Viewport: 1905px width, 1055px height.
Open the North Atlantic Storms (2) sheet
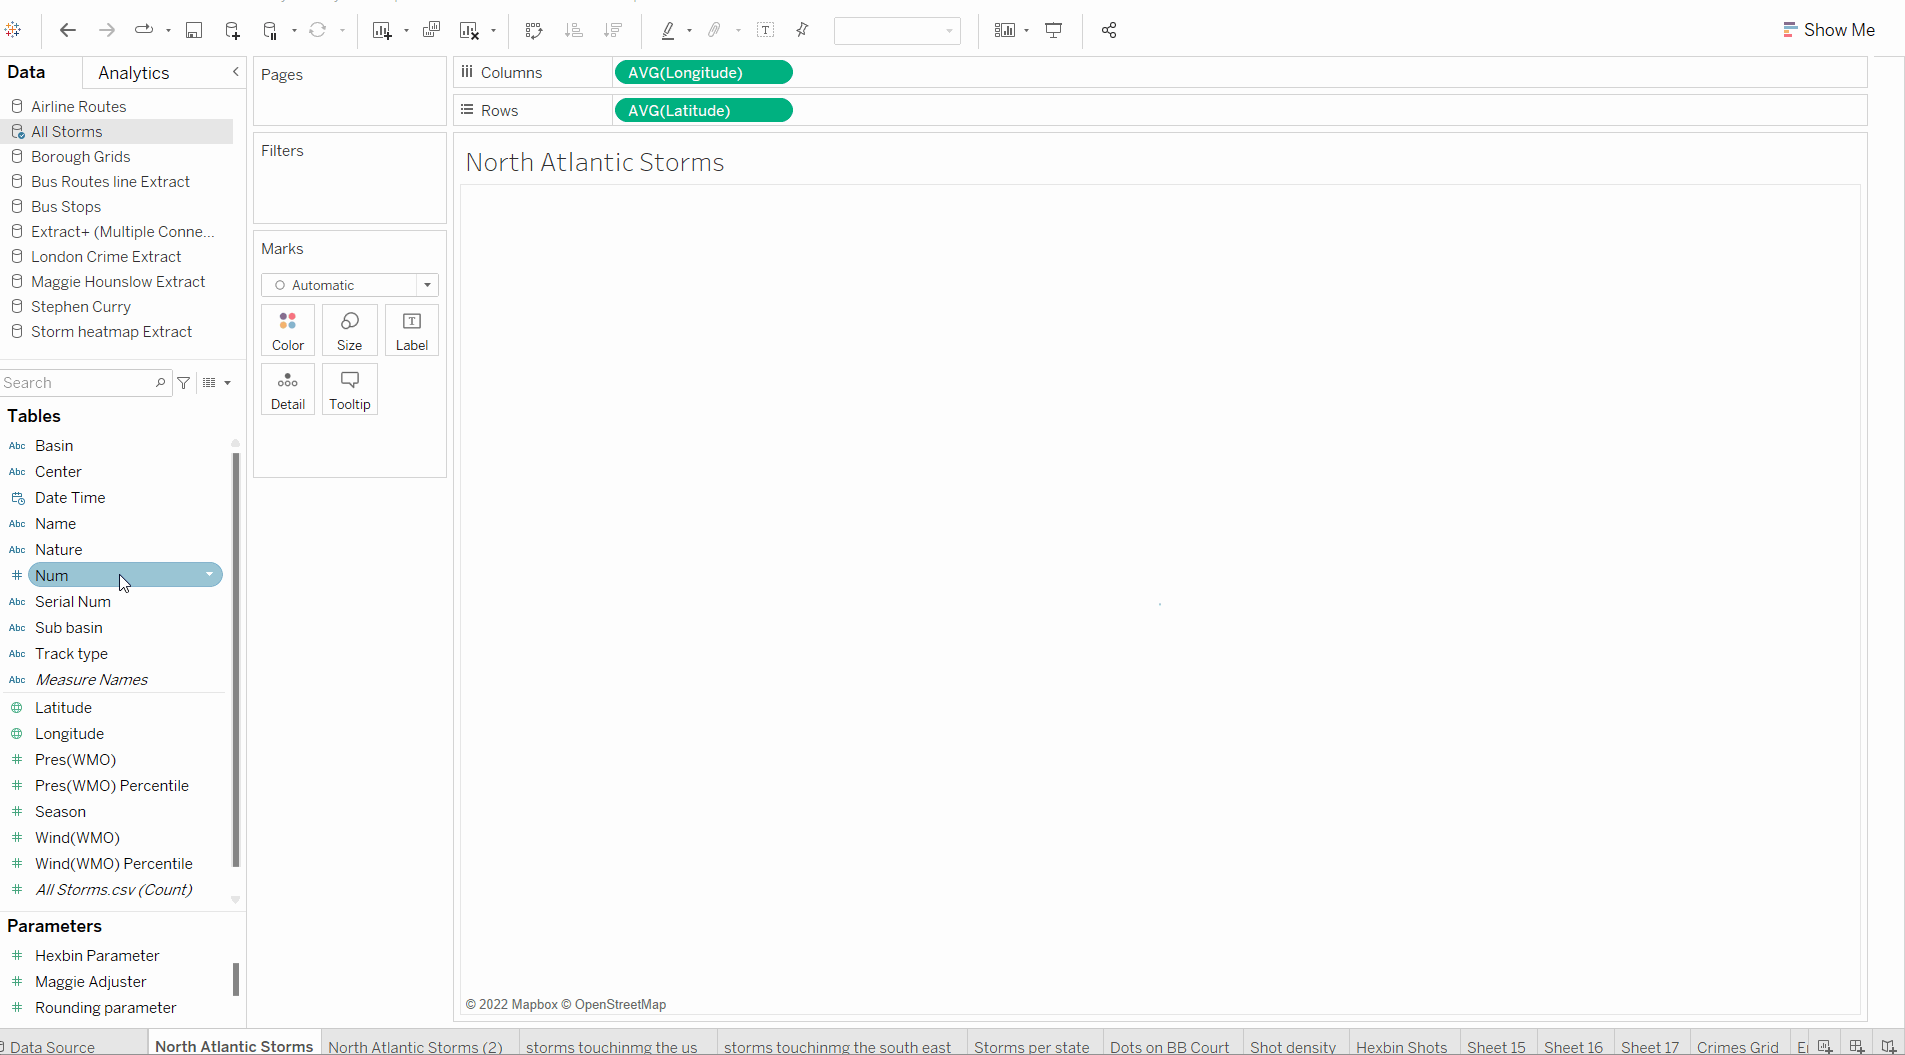(x=415, y=1047)
